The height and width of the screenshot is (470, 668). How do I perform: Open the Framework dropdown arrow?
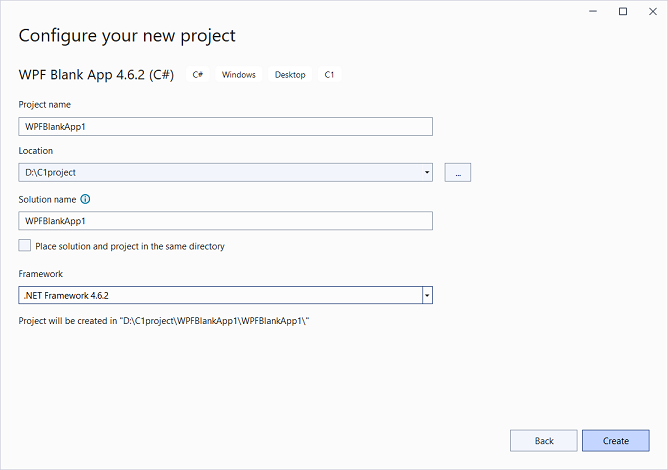coord(427,295)
